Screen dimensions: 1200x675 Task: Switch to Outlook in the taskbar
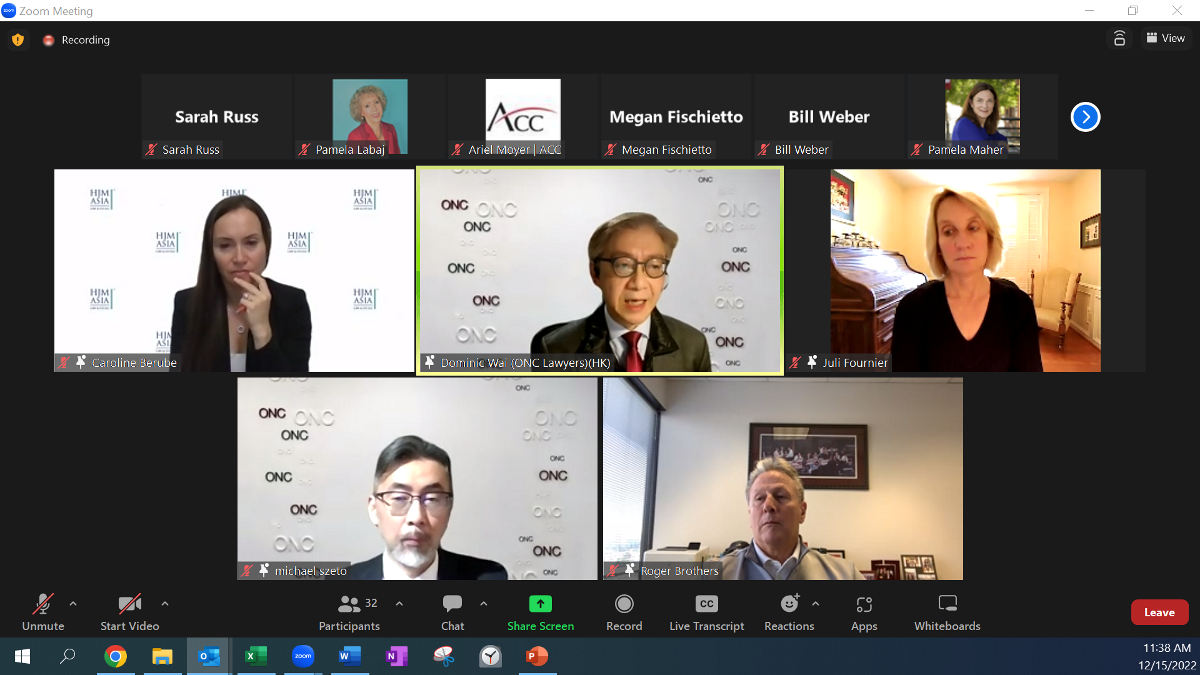(x=209, y=656)
